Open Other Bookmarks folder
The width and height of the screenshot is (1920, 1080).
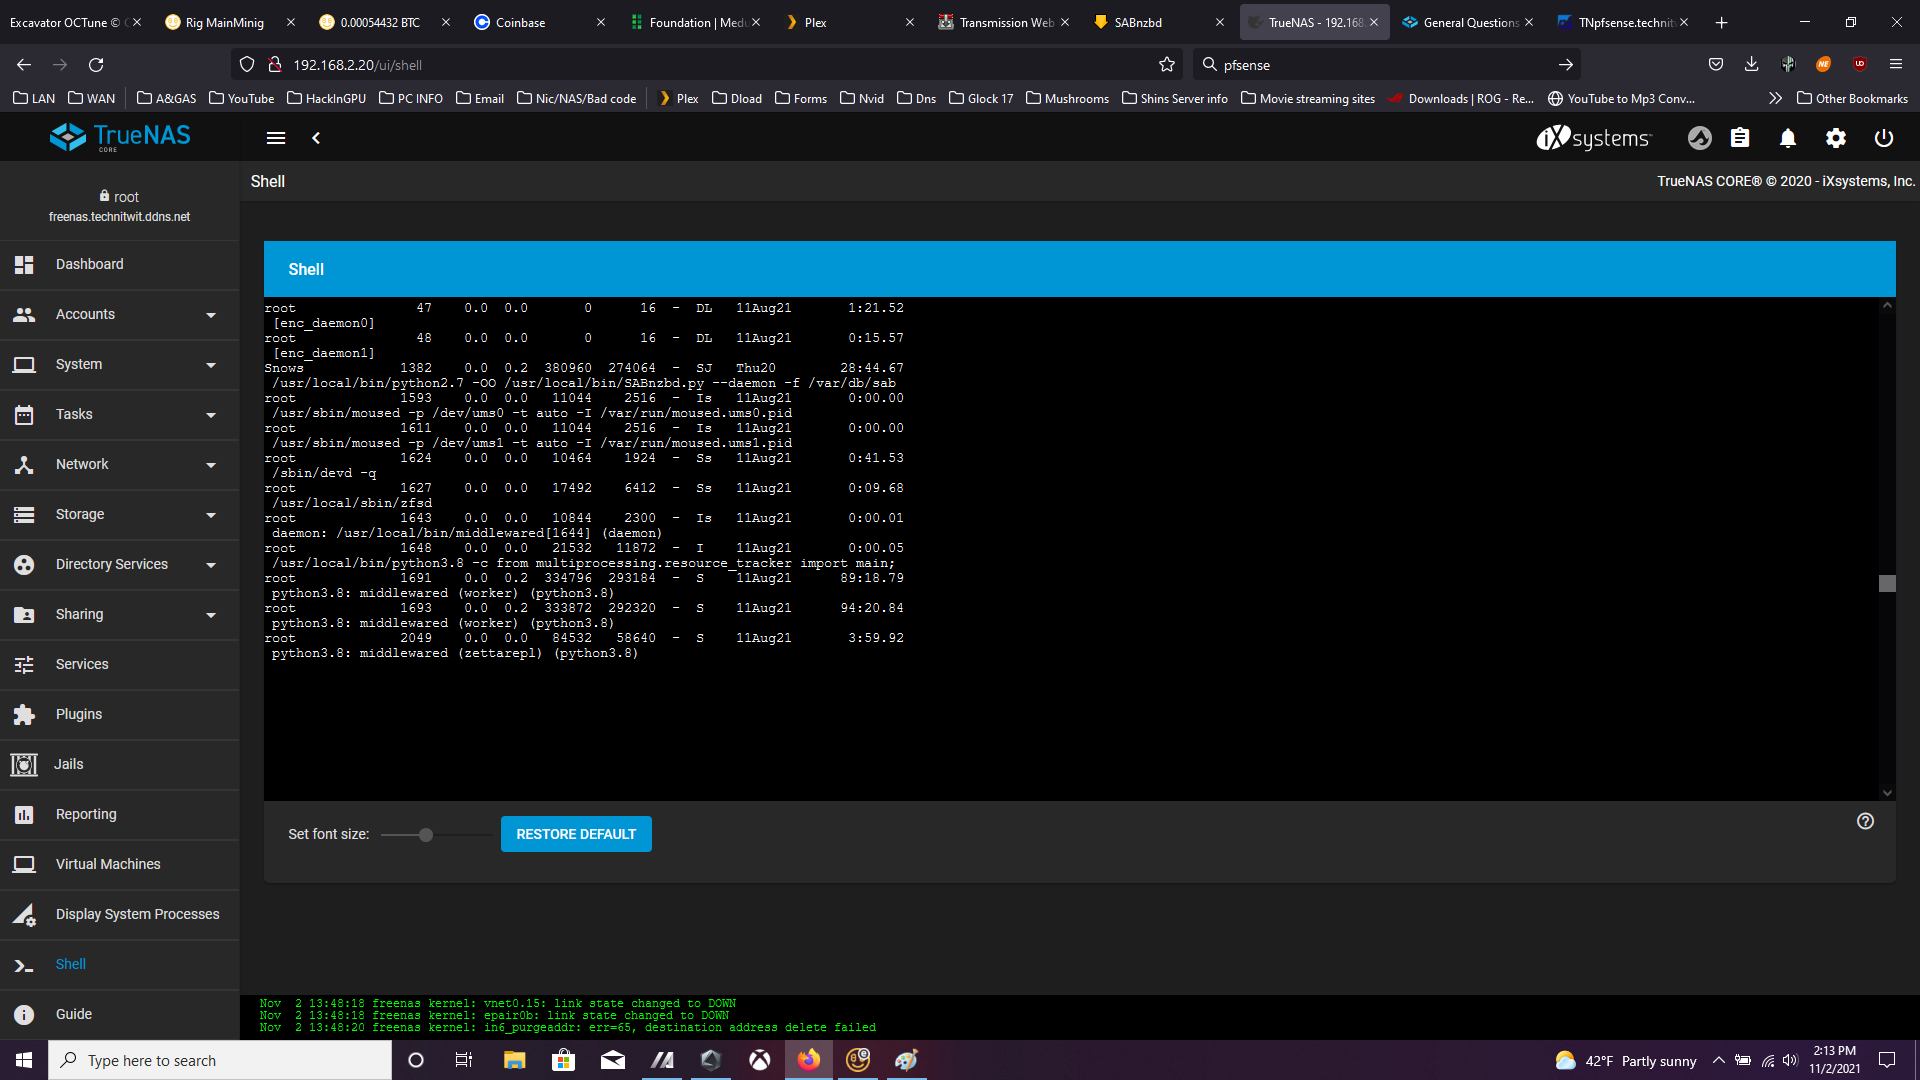click(x=1852, y=98)
